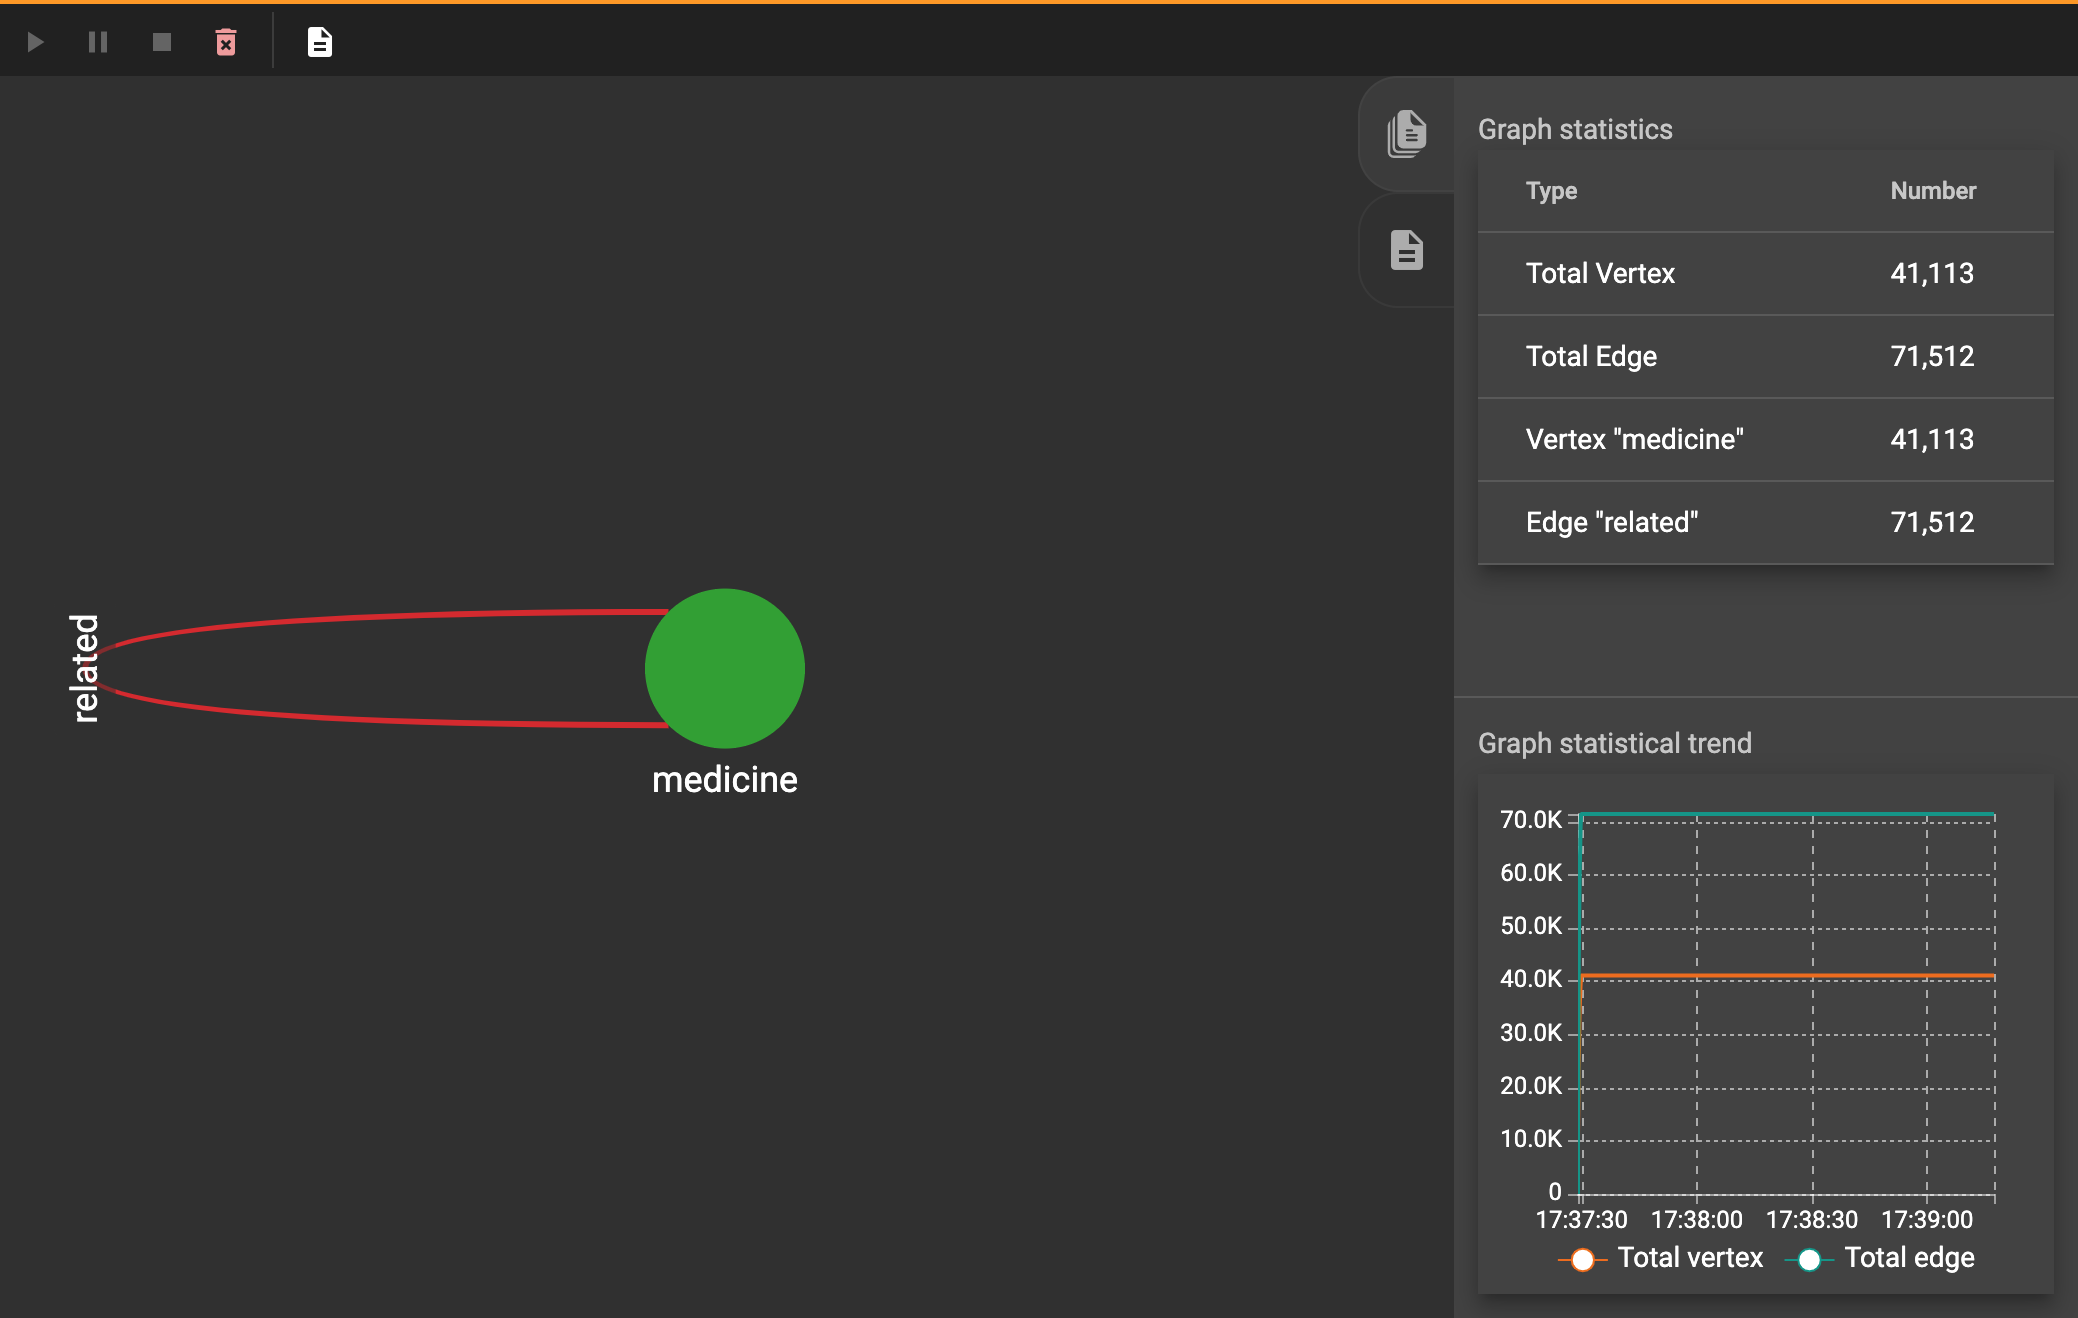
Task: Click the Number column header
Action: [1932, 191]
